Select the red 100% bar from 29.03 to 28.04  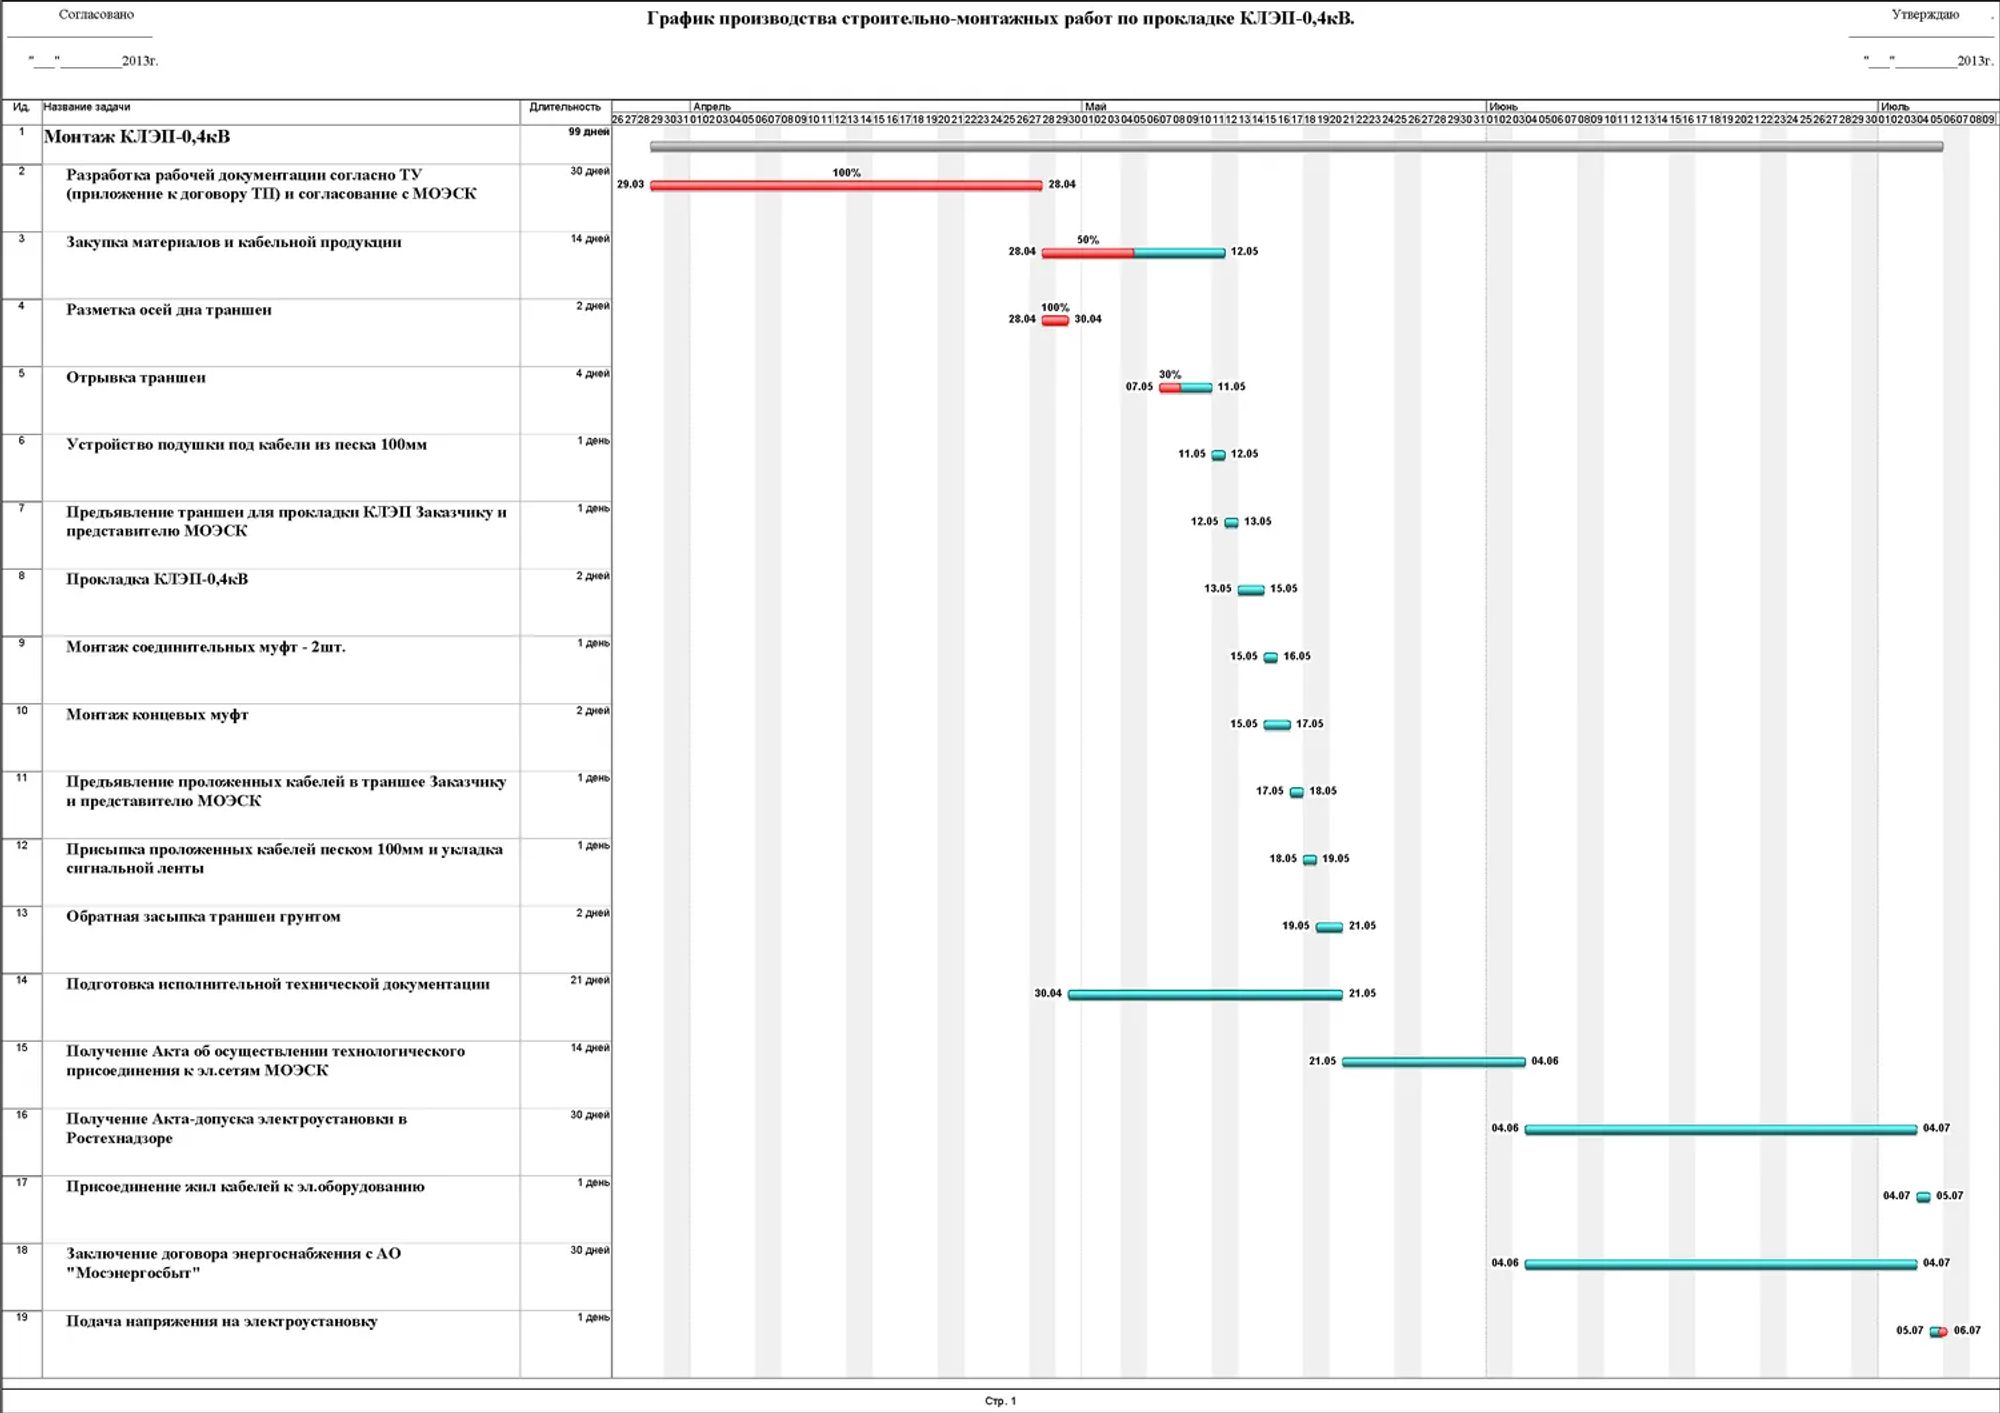(x=846, y=185)
